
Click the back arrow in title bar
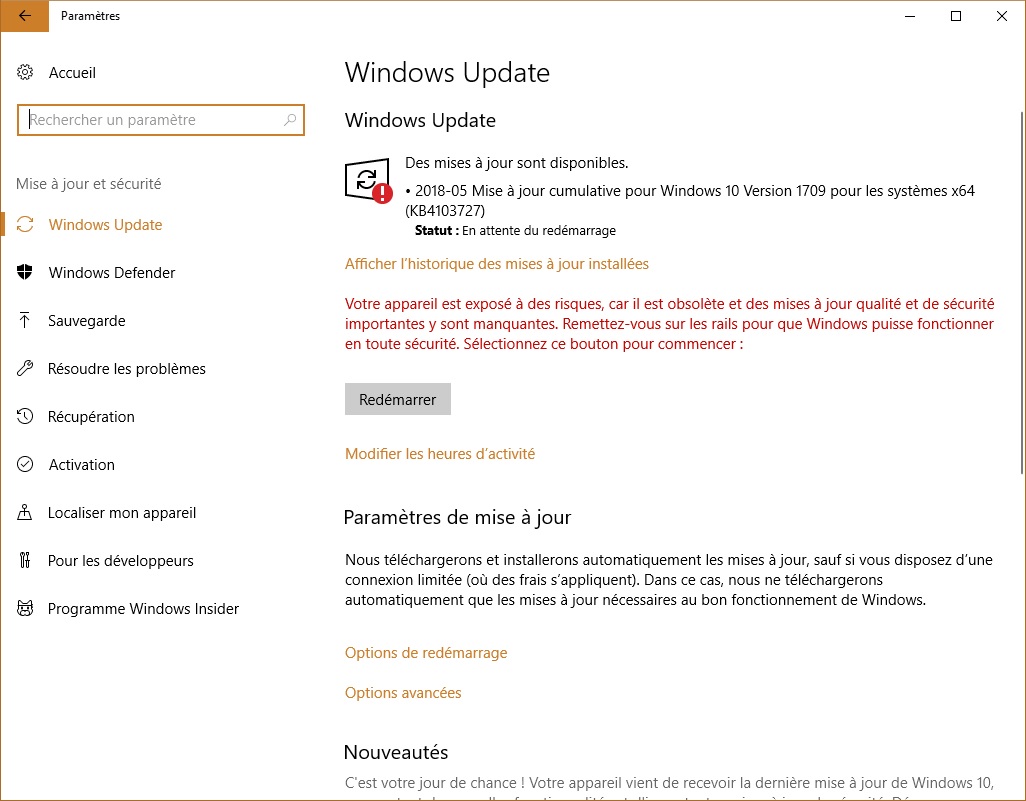[x=23, y=16]
